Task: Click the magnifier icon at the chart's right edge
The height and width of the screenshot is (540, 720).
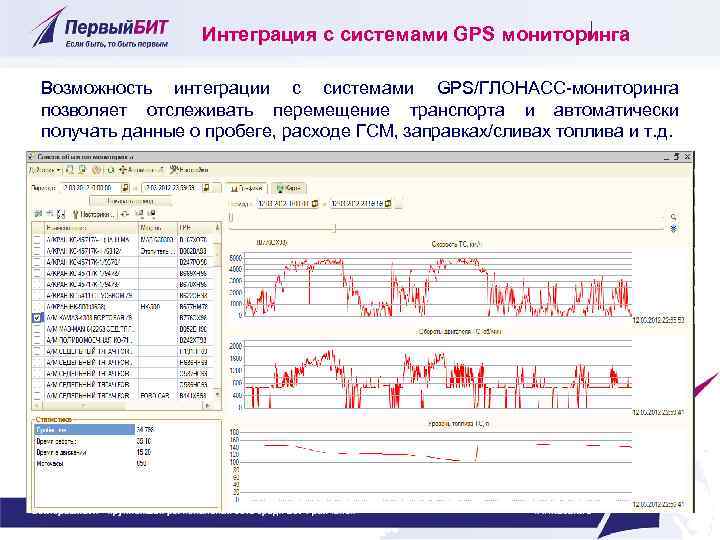Action: point(673,217)
